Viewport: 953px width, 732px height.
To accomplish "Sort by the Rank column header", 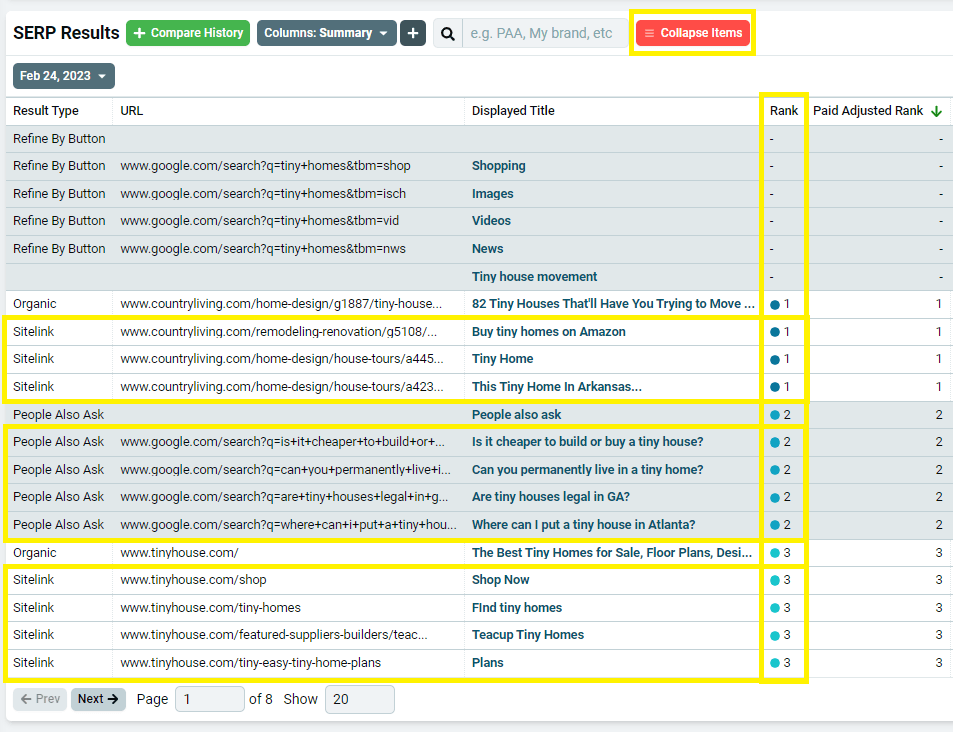I will click(x=783, y=111).
